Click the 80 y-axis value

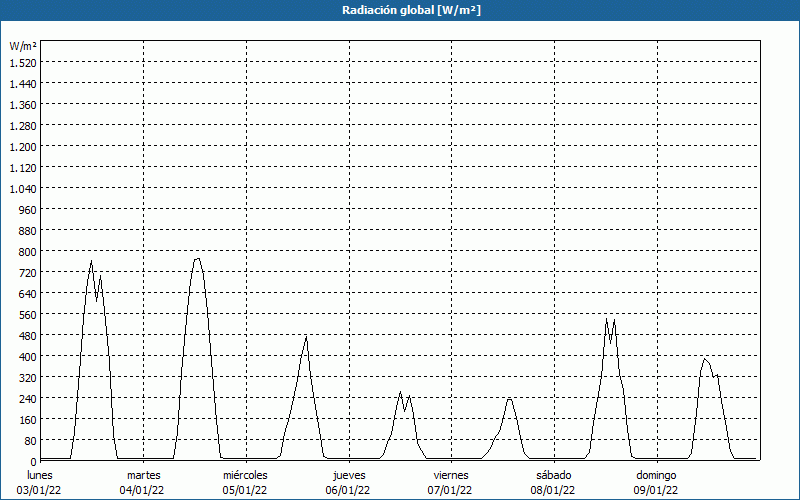coord(30,440)
